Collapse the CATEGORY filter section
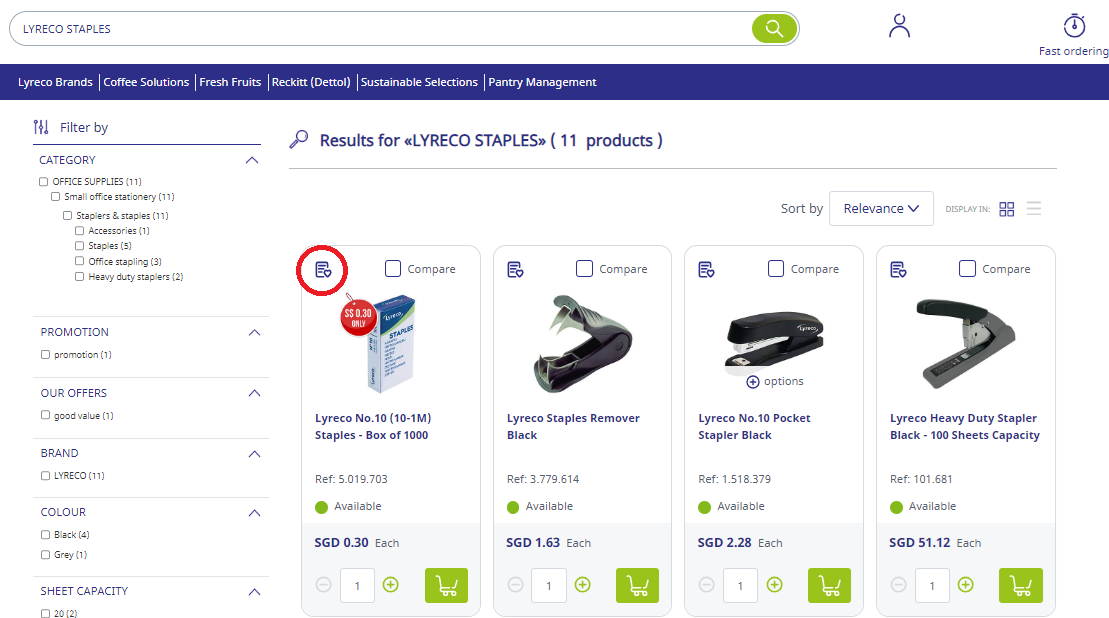This screenshot has height=618, width=1109. coord(252,161)
